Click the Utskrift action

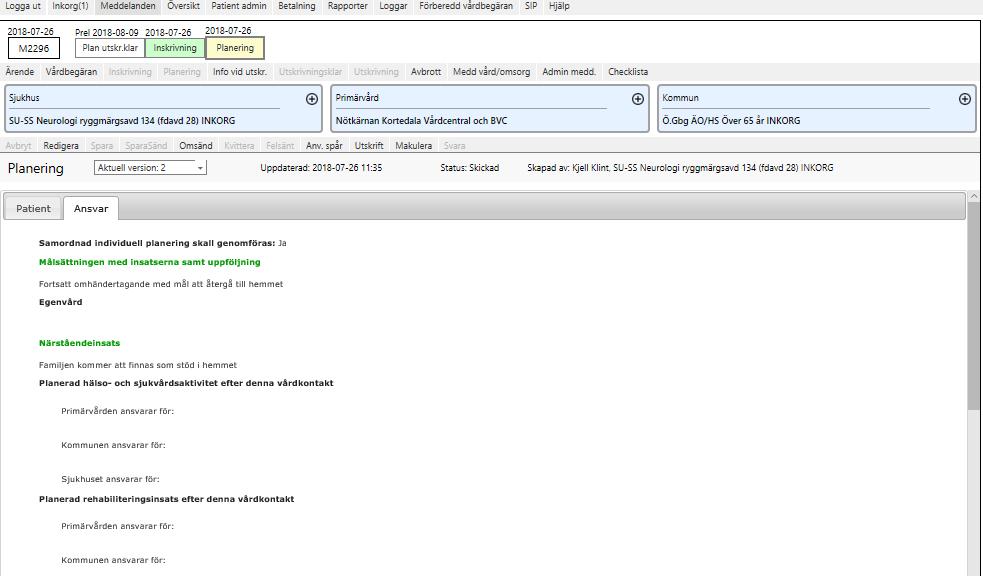pos(369,145)
